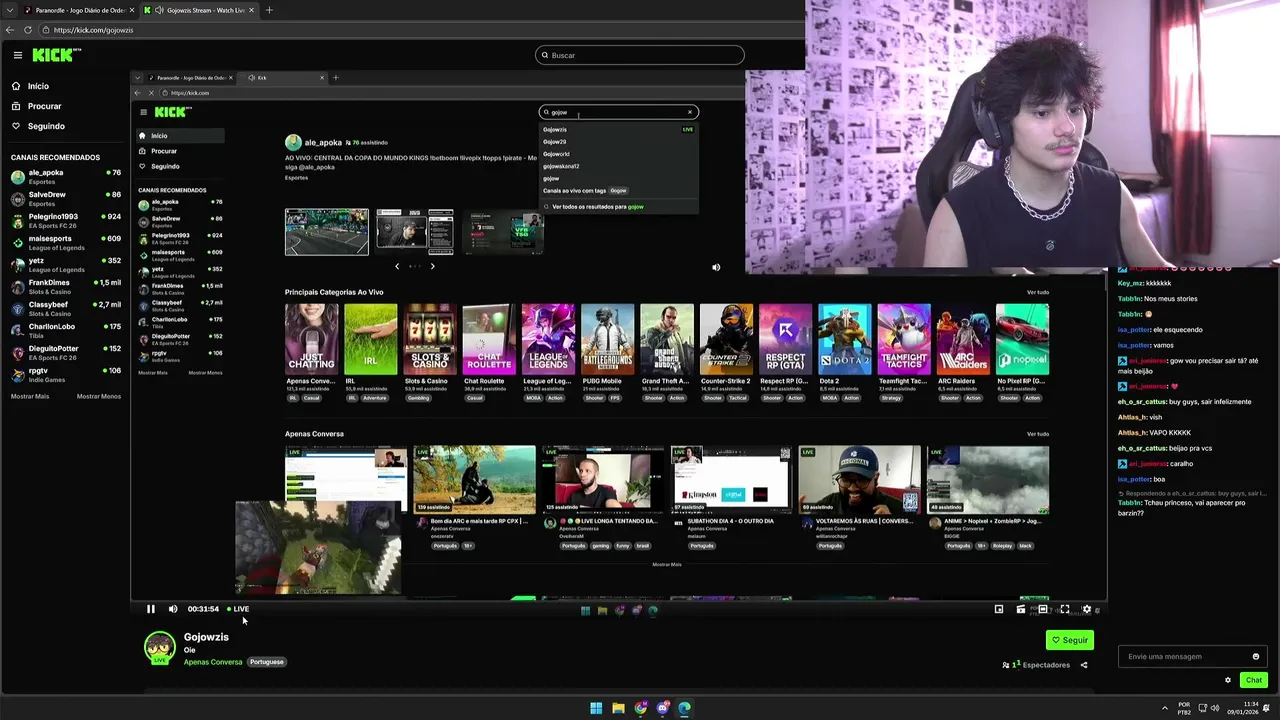Open the POR PTB2 language switcher
Image resolution: width=1280 pixels, height=720 pixels.
(1184, 708)
